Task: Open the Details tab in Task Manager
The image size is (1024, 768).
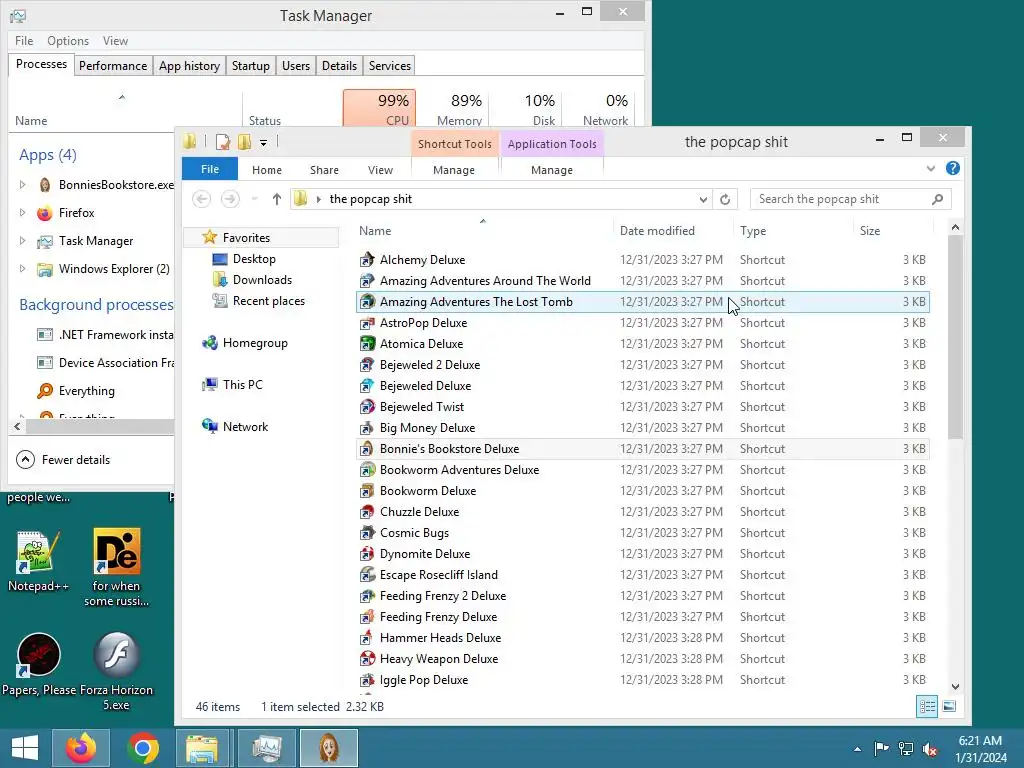Action: coord(340,66)
